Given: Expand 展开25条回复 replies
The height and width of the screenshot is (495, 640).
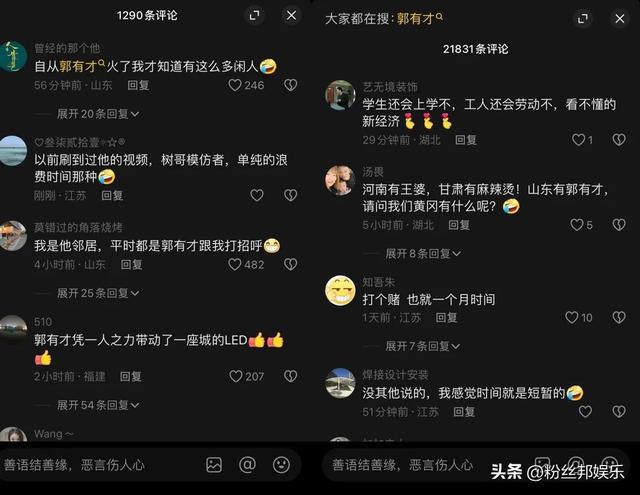Looking at the screenshot, I should click(98, 293).
